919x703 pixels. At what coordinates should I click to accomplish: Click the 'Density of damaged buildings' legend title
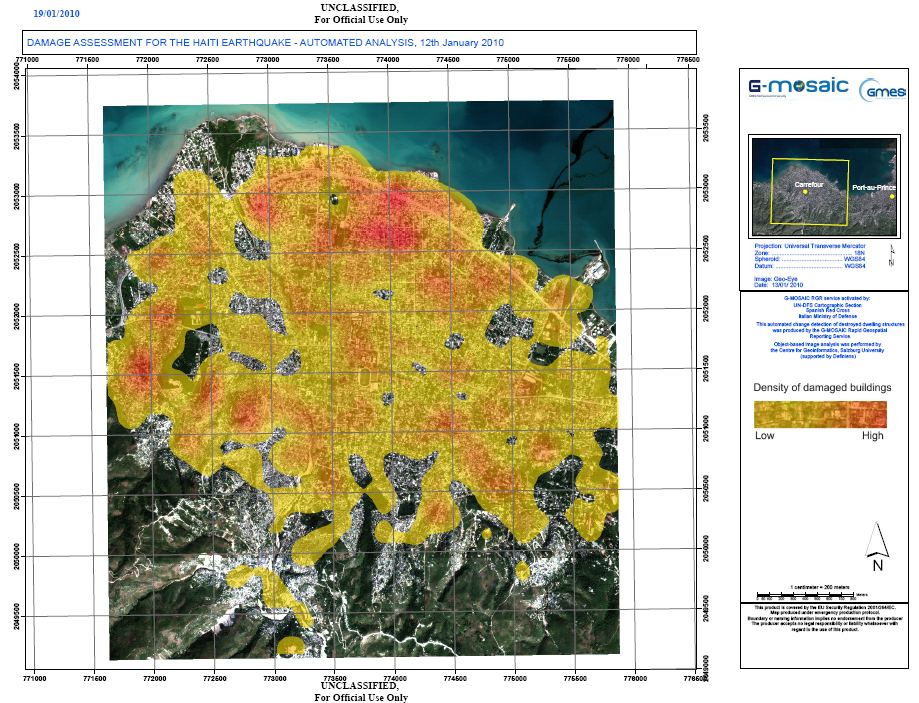821,386
